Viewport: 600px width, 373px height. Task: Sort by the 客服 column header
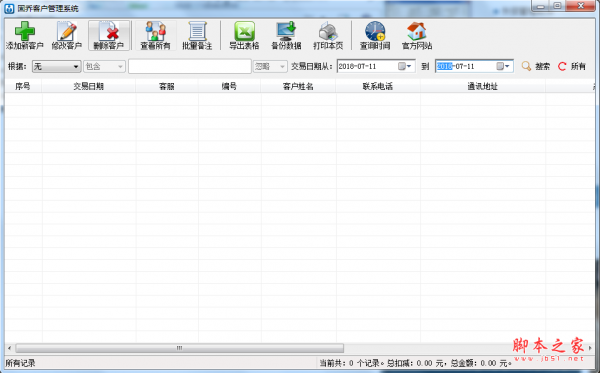point(167,86)
